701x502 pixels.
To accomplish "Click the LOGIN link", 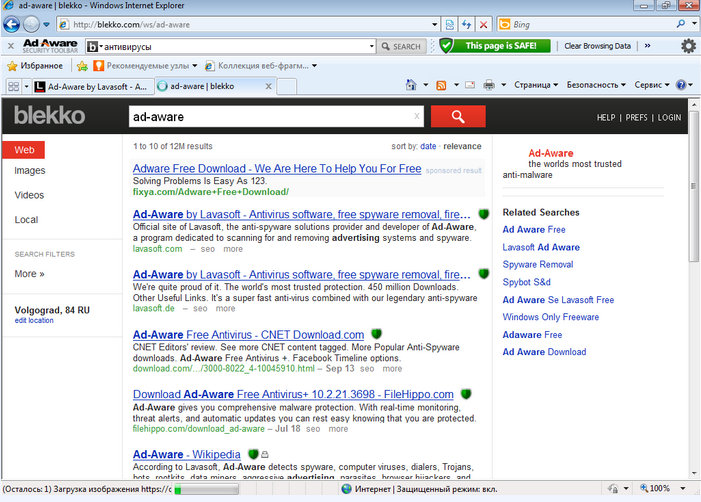I will pos(669,118).
